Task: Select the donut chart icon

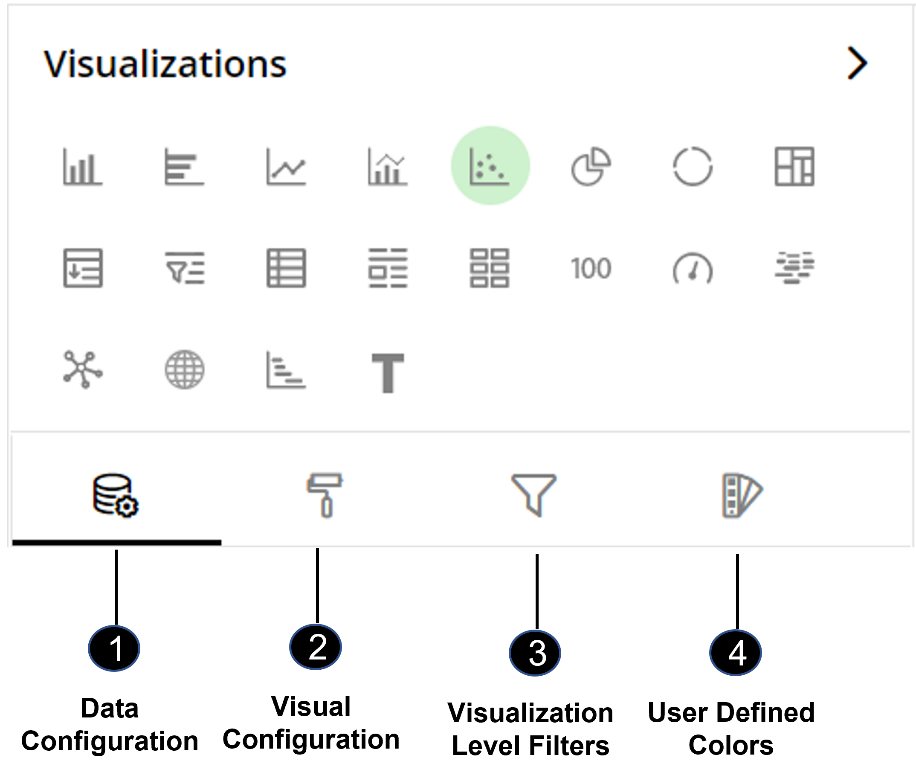Action: click(692, 167)
